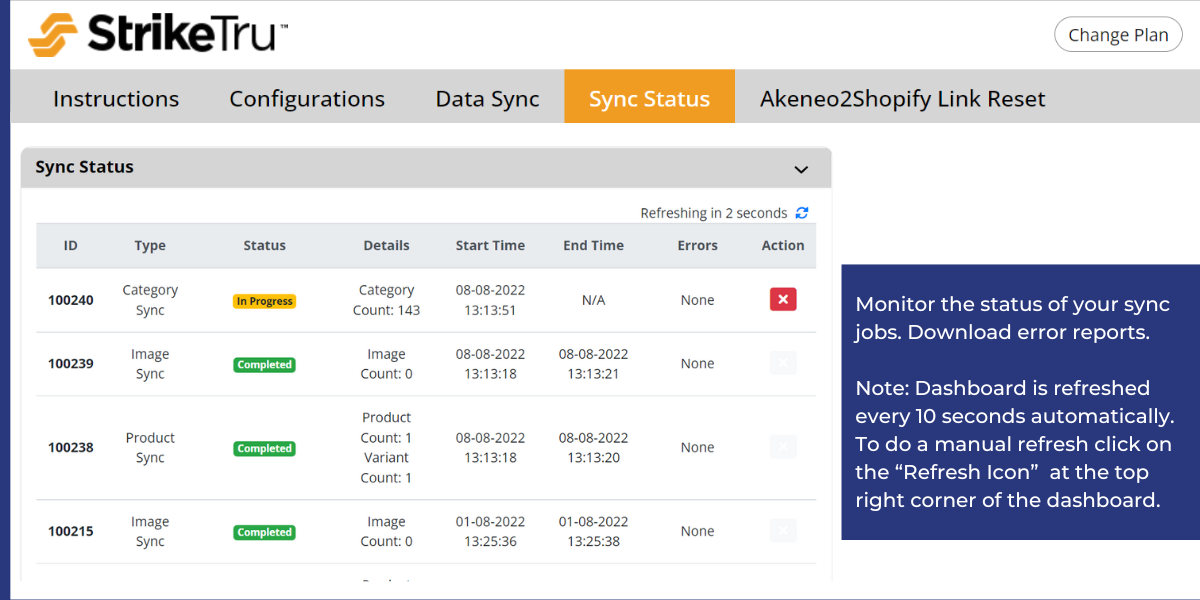Screen dimensions: 1200x600
Task: Click the Start Time column header
Action: 490,245
